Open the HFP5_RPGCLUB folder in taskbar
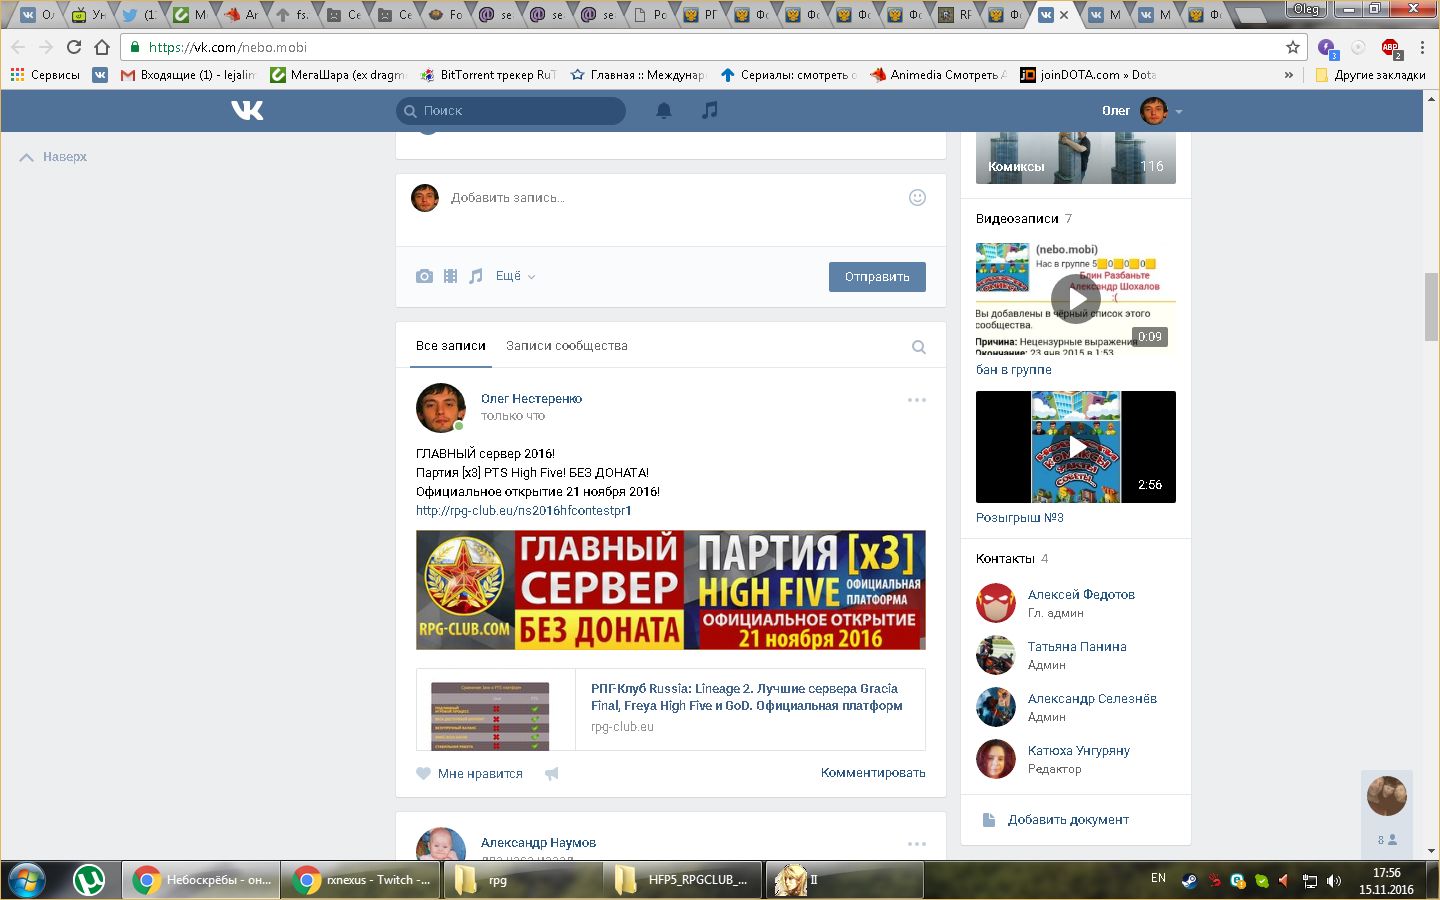Screen dimensions: 1440x900 (683, 880)
